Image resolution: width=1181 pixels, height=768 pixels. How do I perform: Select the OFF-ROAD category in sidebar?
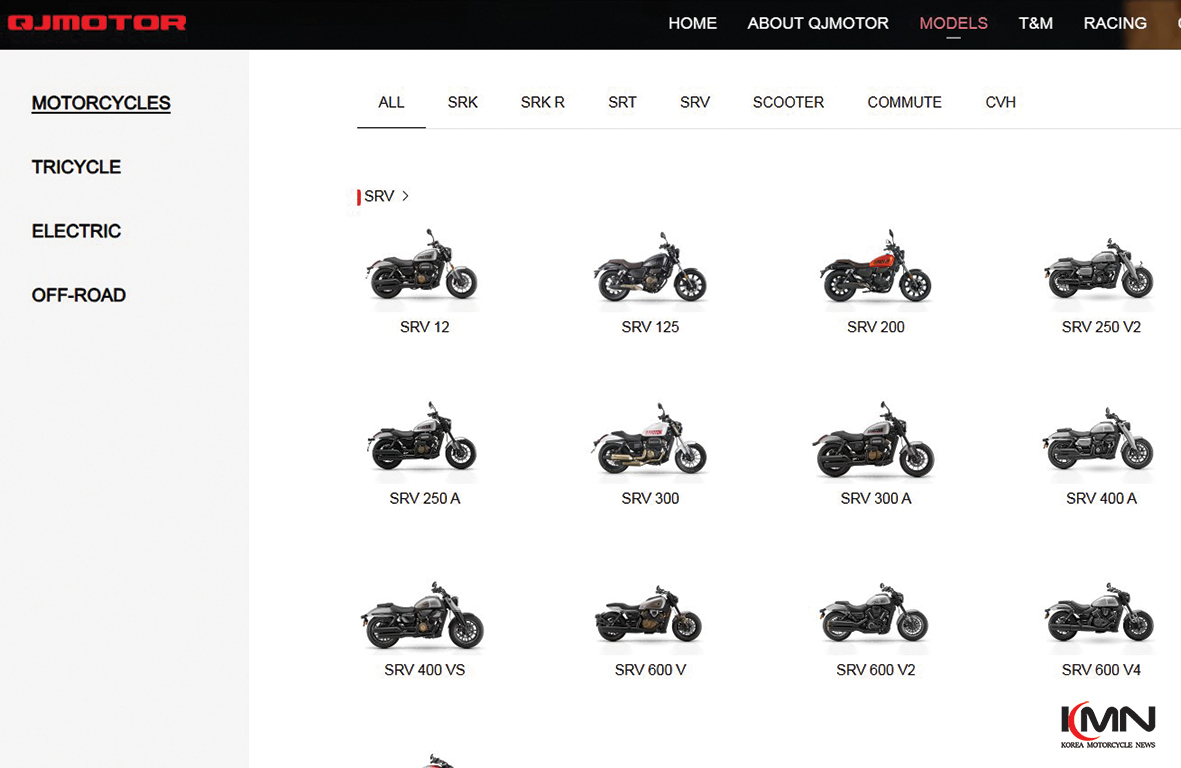coord(78,295)
